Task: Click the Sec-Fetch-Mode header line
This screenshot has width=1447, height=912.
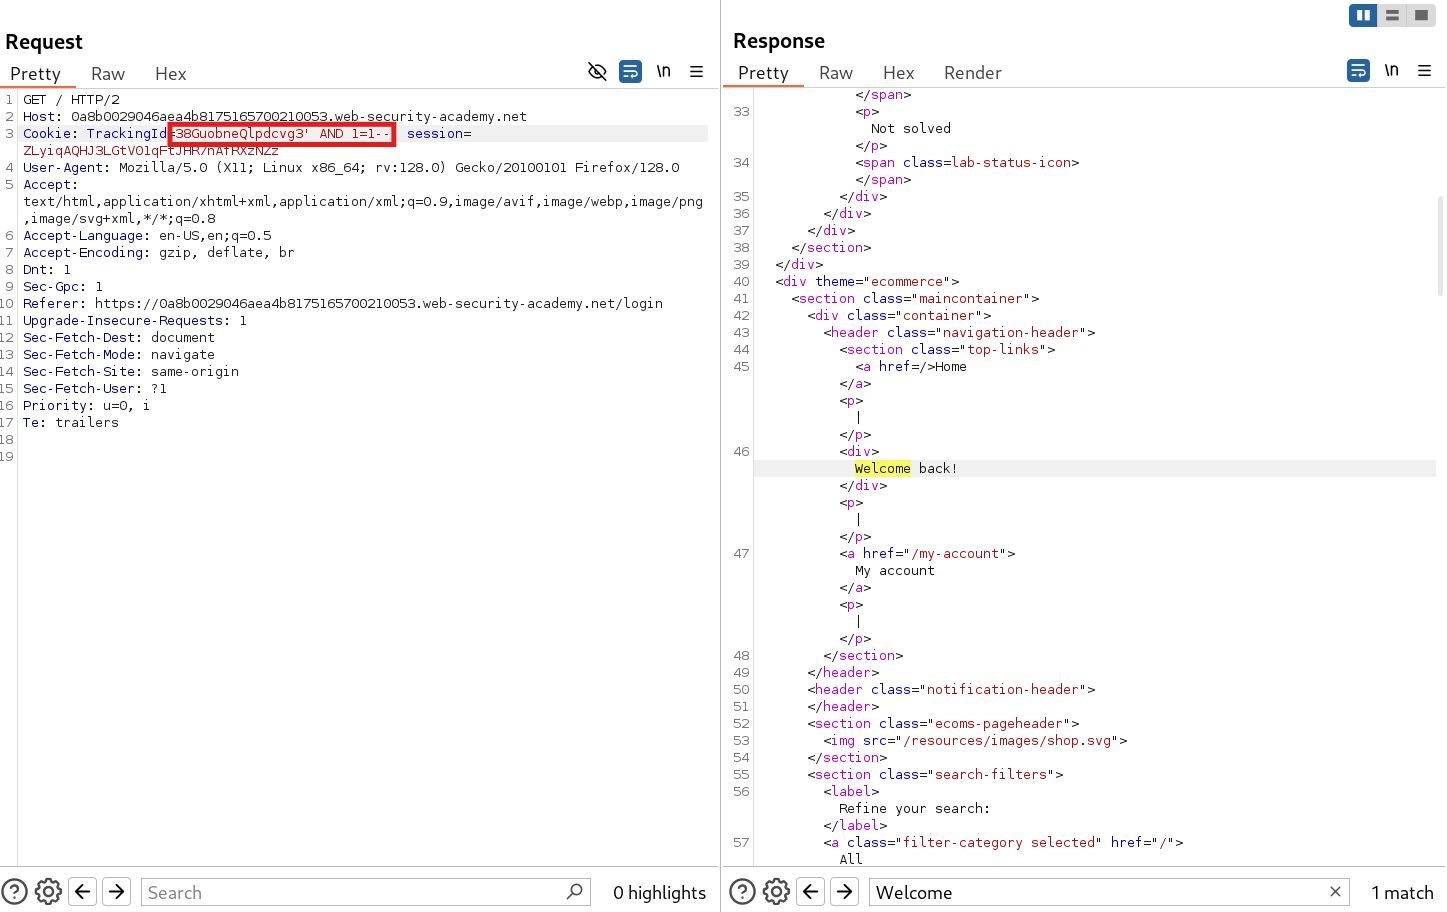Action: click(119, 354)
